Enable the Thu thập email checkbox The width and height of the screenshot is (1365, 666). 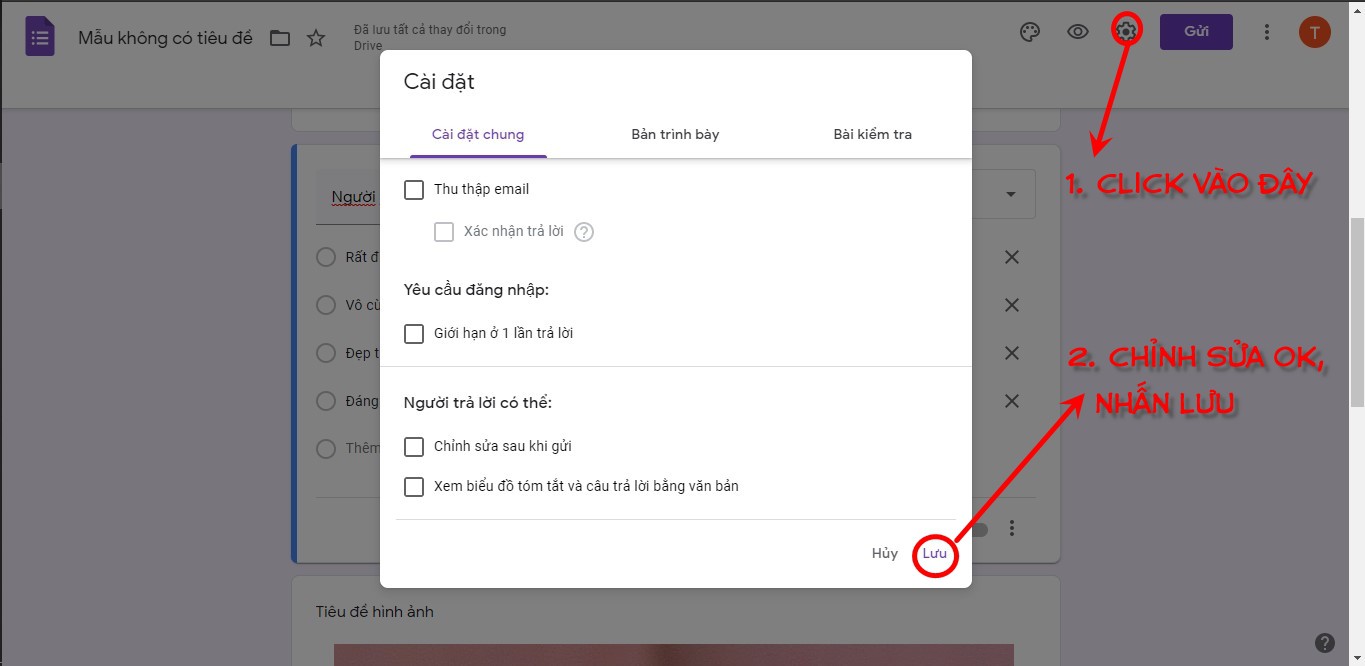click(414, 189)
